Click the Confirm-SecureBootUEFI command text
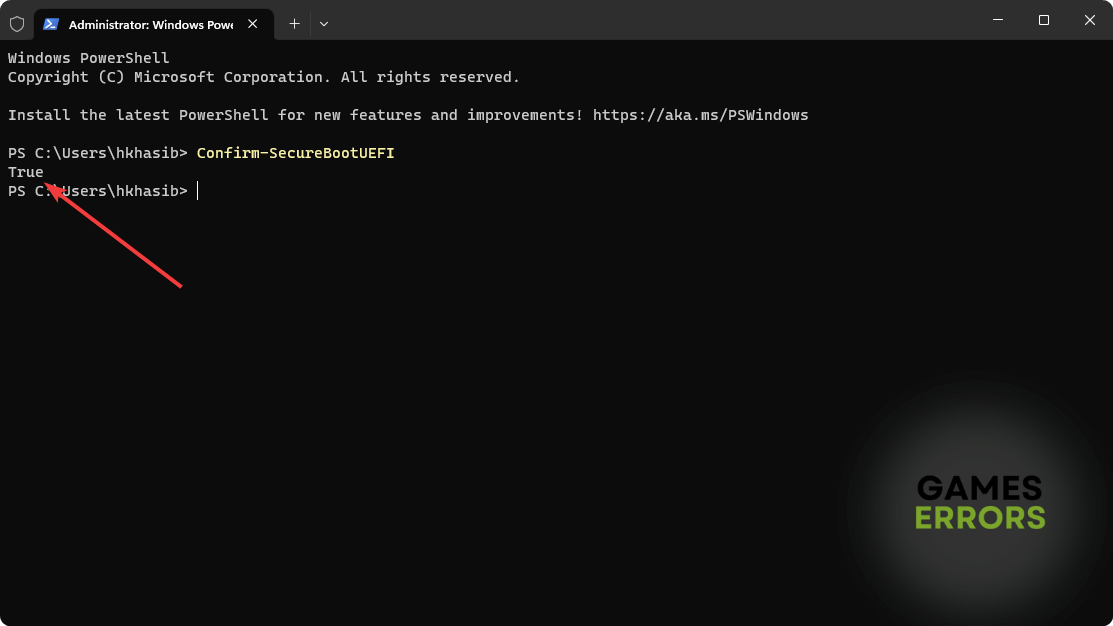1113x626 pixels. pos(295,153)
